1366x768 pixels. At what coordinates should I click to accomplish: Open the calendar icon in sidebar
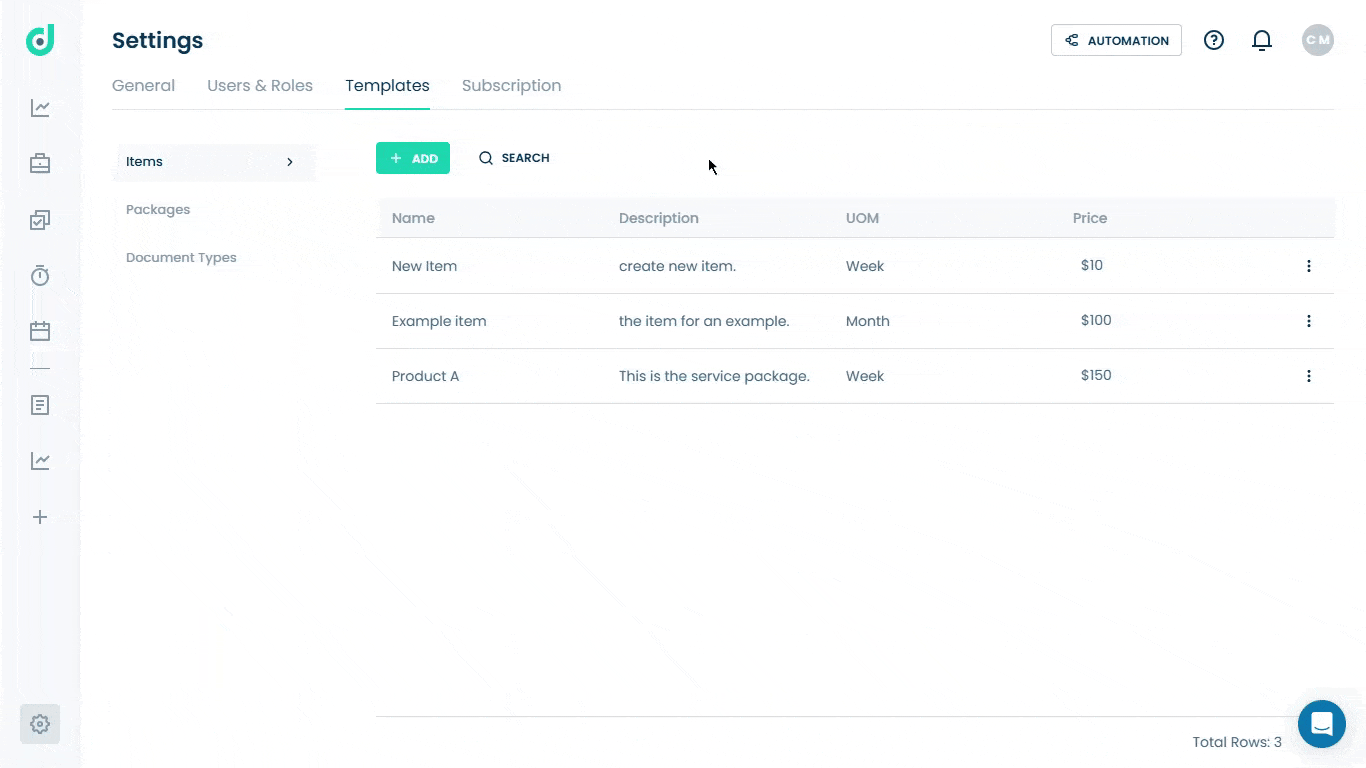pos(40,331)
